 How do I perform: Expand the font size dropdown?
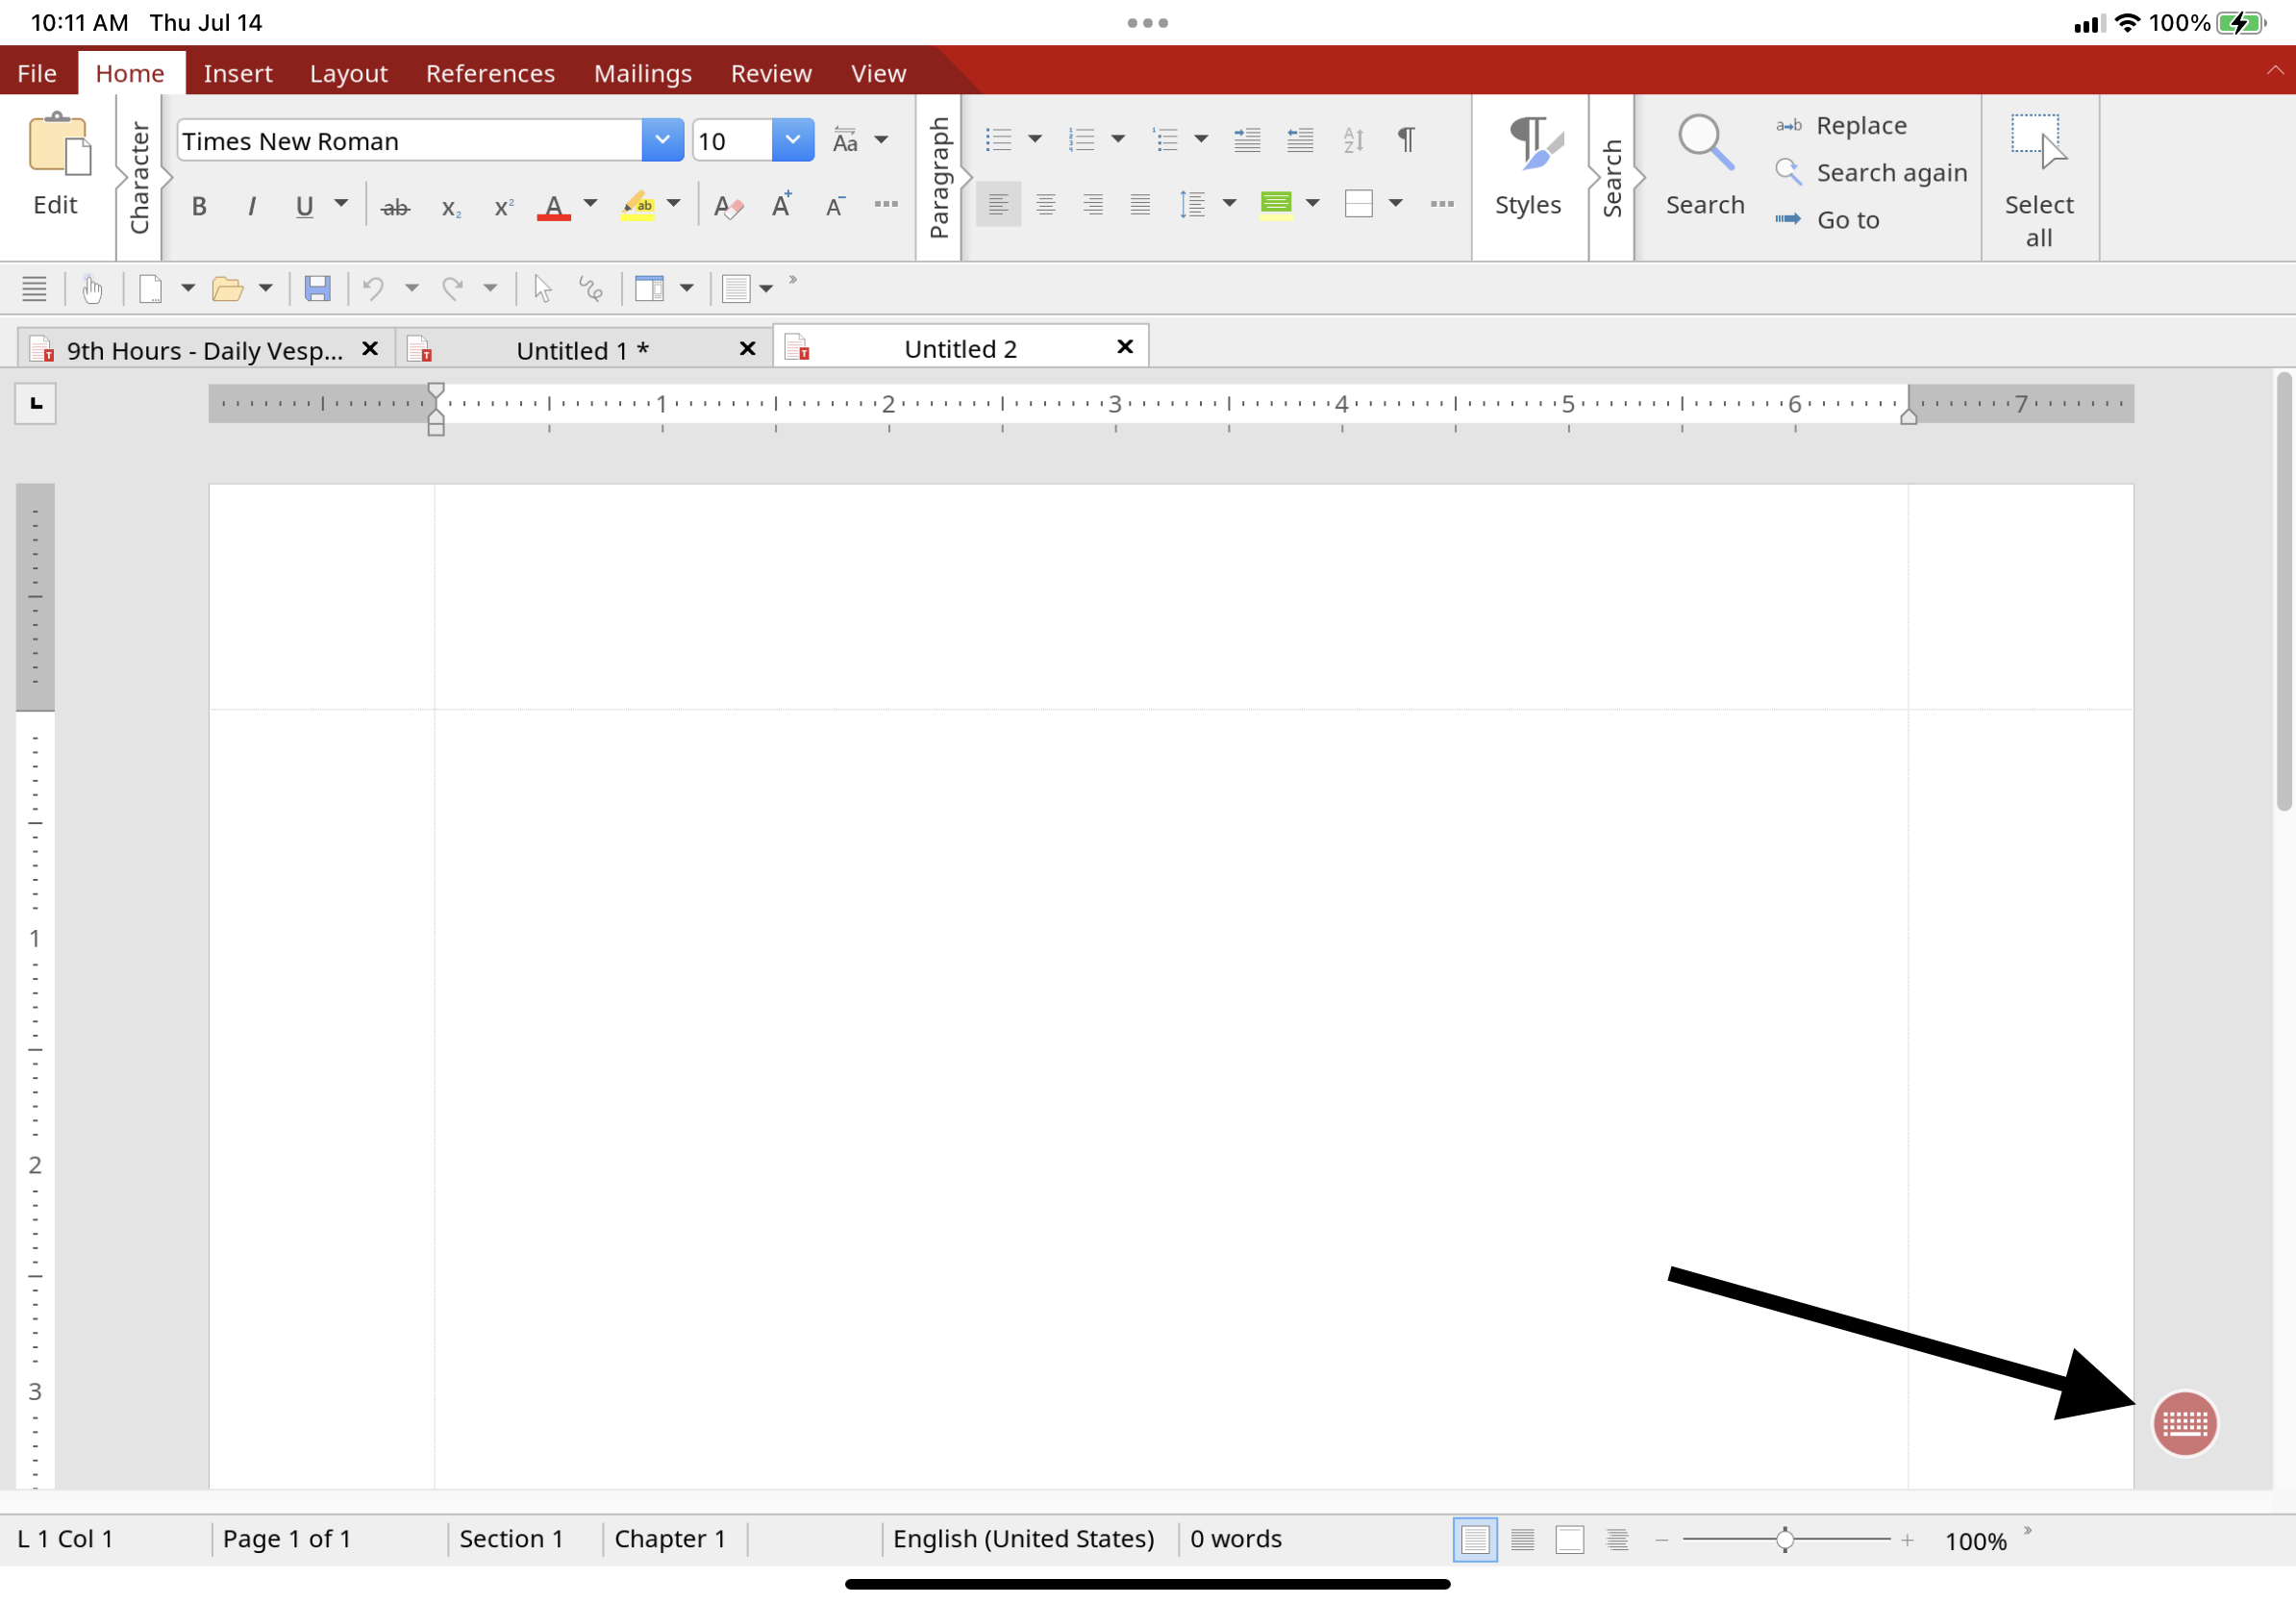point(792,140)
